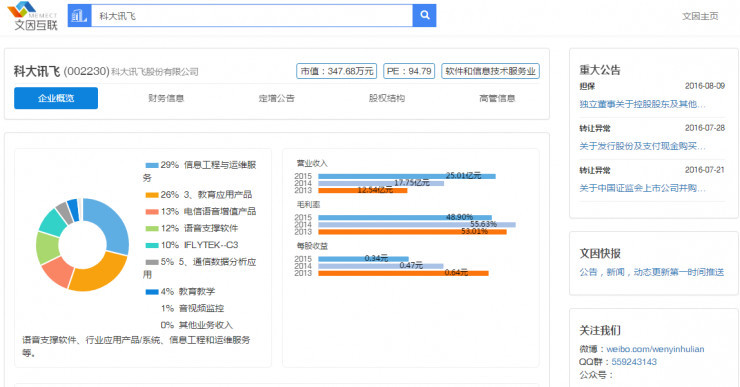
Task: Click the 0% 其他业务收入 legend entry
Action: pyautogui.click(x=196, y=325)
